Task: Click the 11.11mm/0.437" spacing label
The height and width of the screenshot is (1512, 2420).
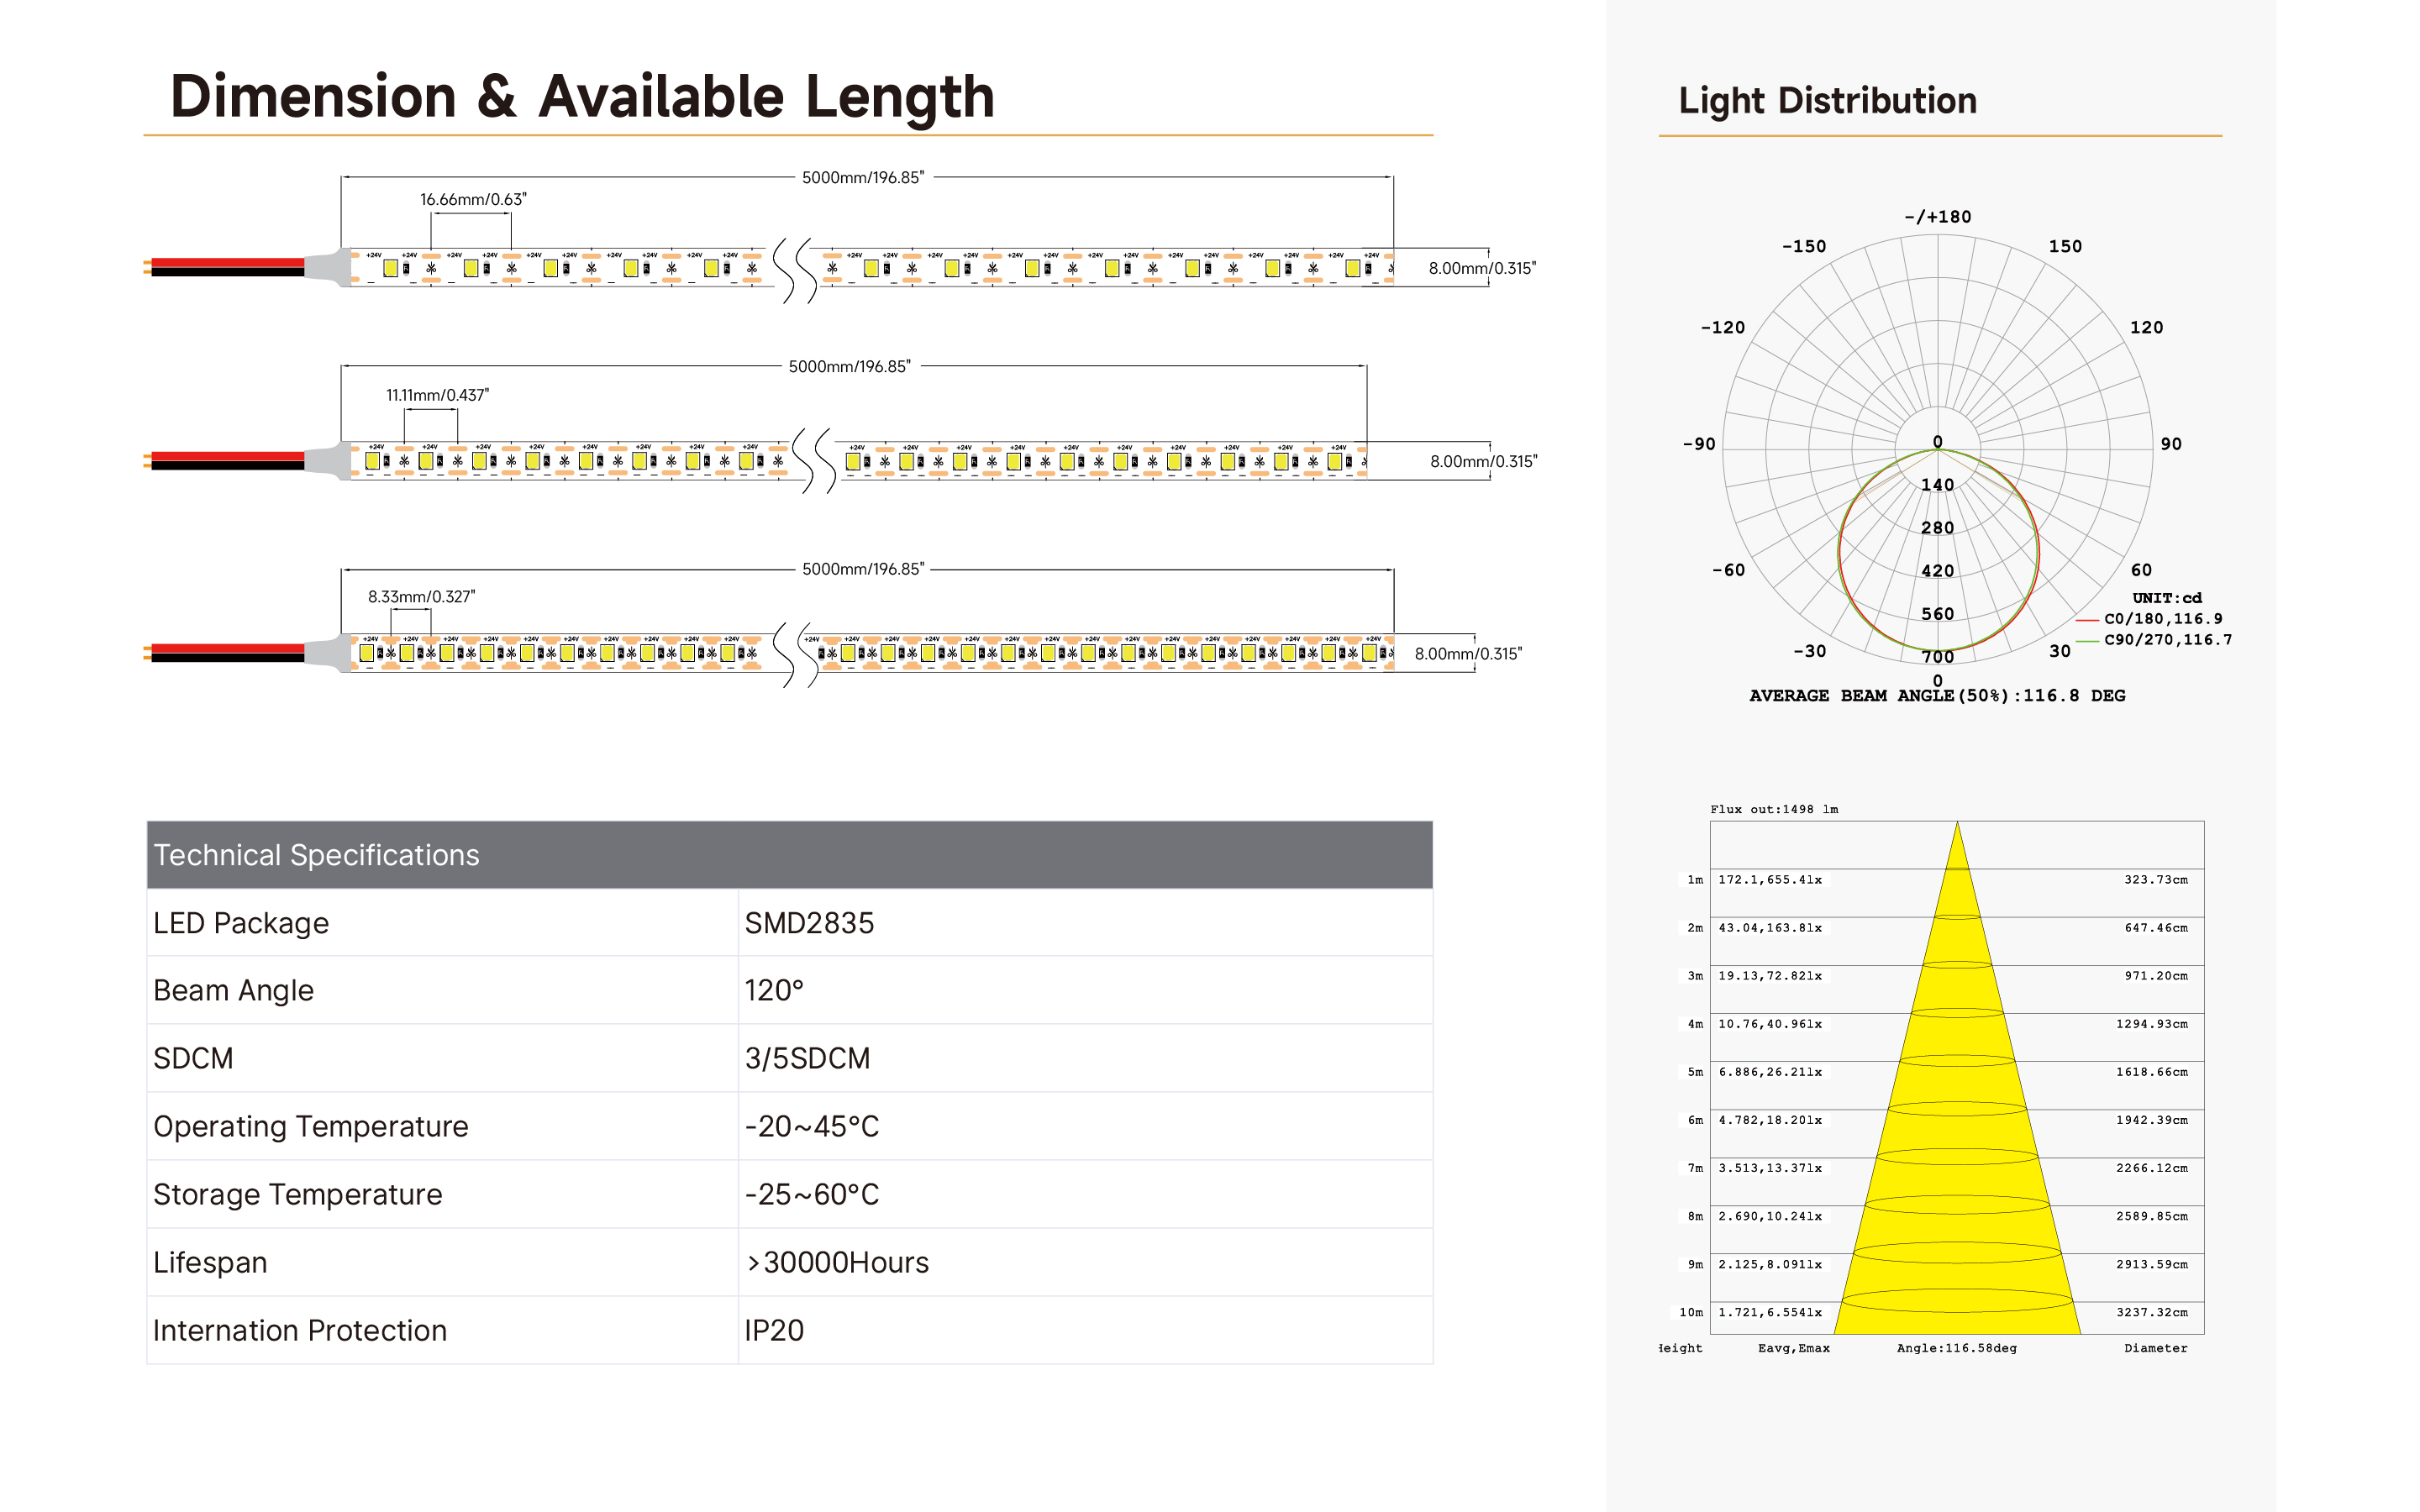Action: [437, 395]
